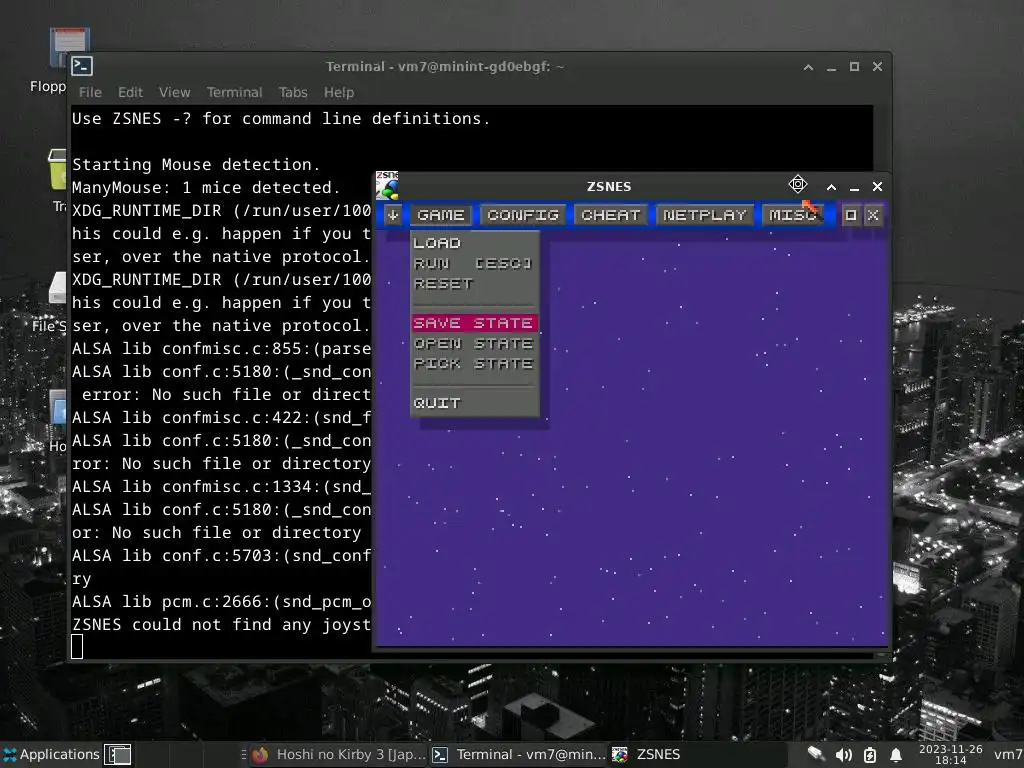Viewport: 1024px width, 768px height.
Task: Select the Floppy desktop icon
Action: (69, 47)
